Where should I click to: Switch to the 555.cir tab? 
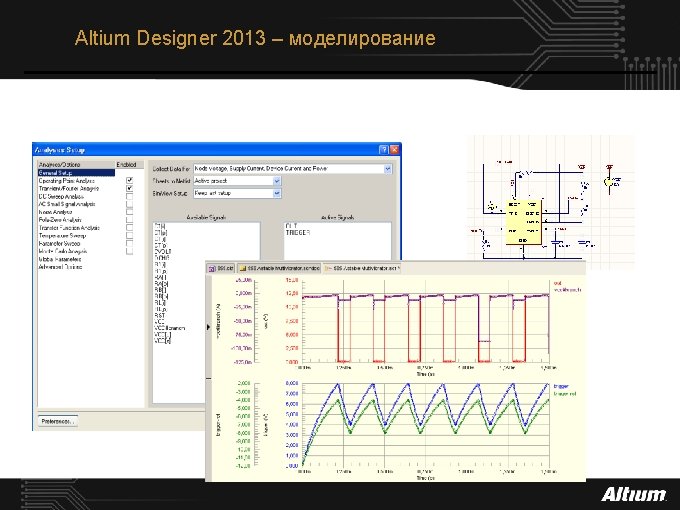221,268
